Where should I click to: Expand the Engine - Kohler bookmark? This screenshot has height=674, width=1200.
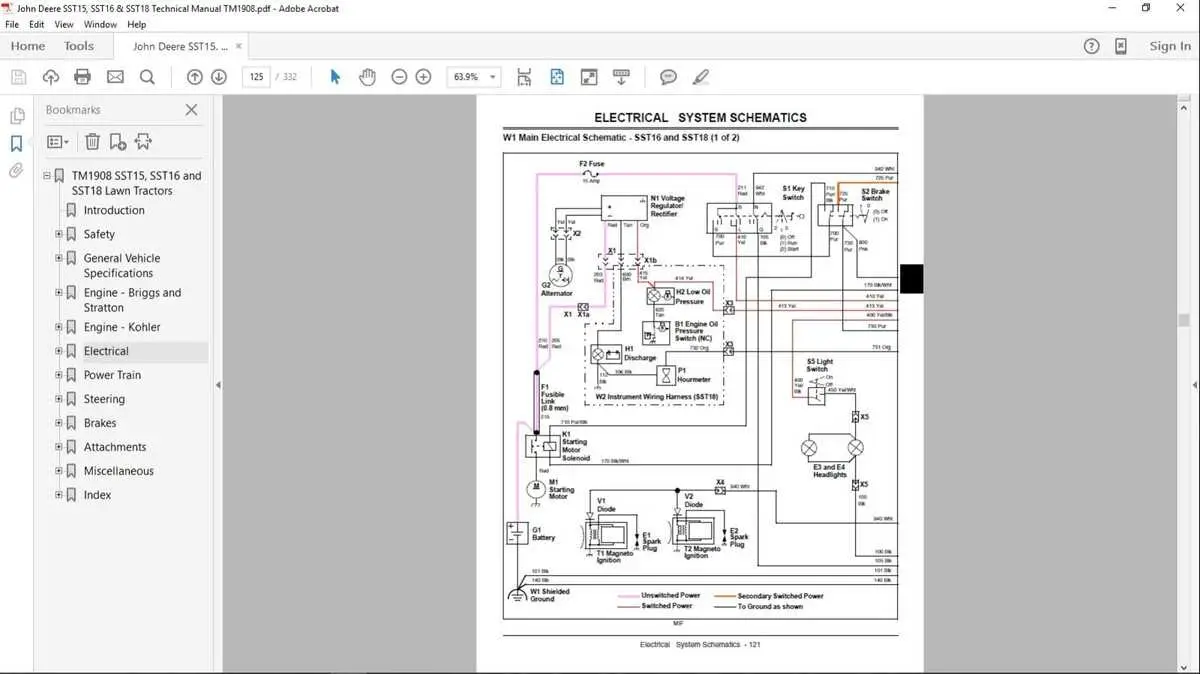59,327
